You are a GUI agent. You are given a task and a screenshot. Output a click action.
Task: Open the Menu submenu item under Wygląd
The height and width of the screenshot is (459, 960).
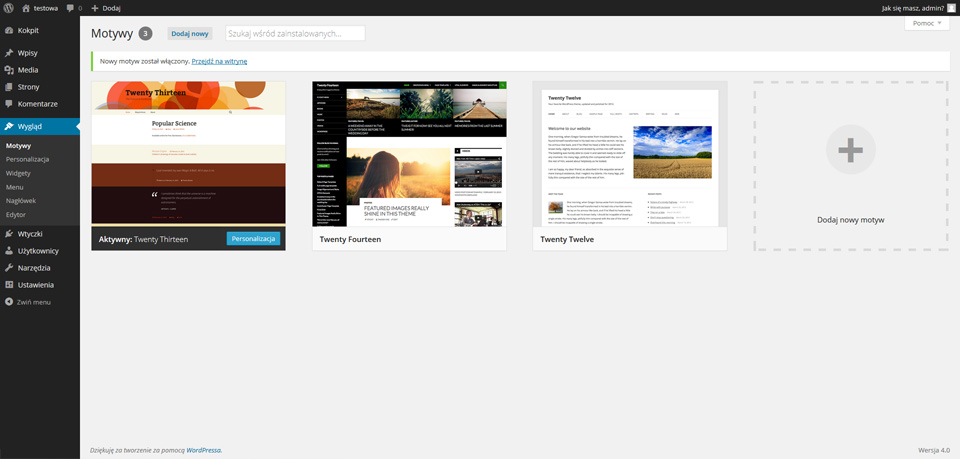[x=15, y=187]
